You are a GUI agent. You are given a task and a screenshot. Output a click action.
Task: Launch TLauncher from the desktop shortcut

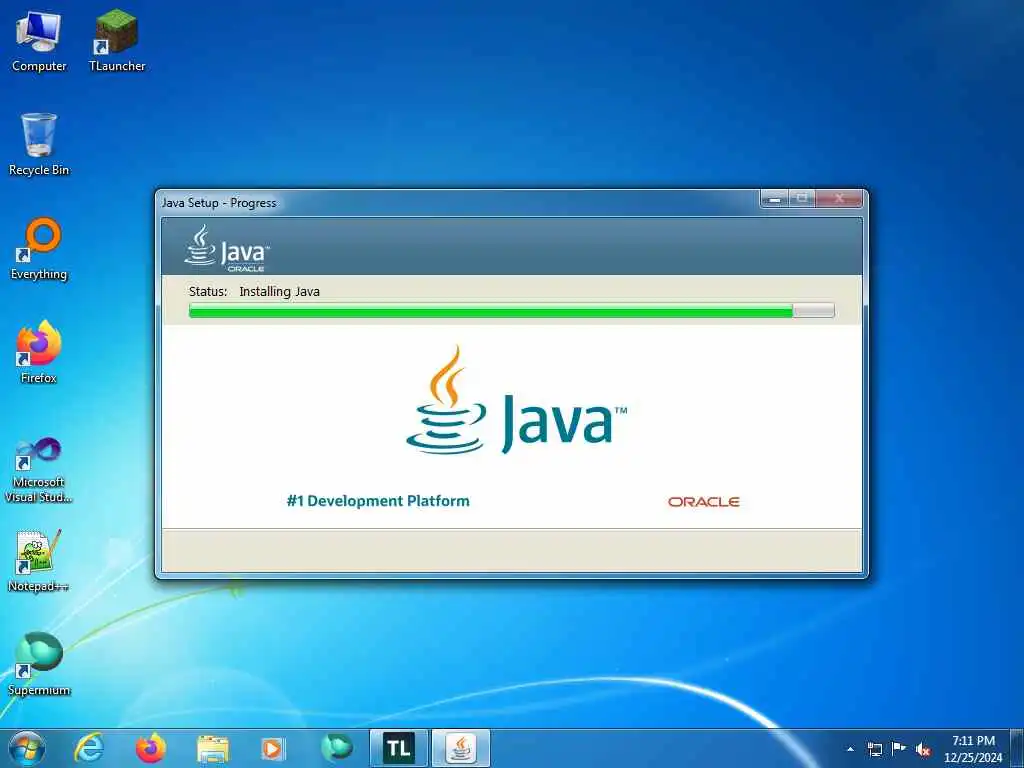[x=117, y=41]
